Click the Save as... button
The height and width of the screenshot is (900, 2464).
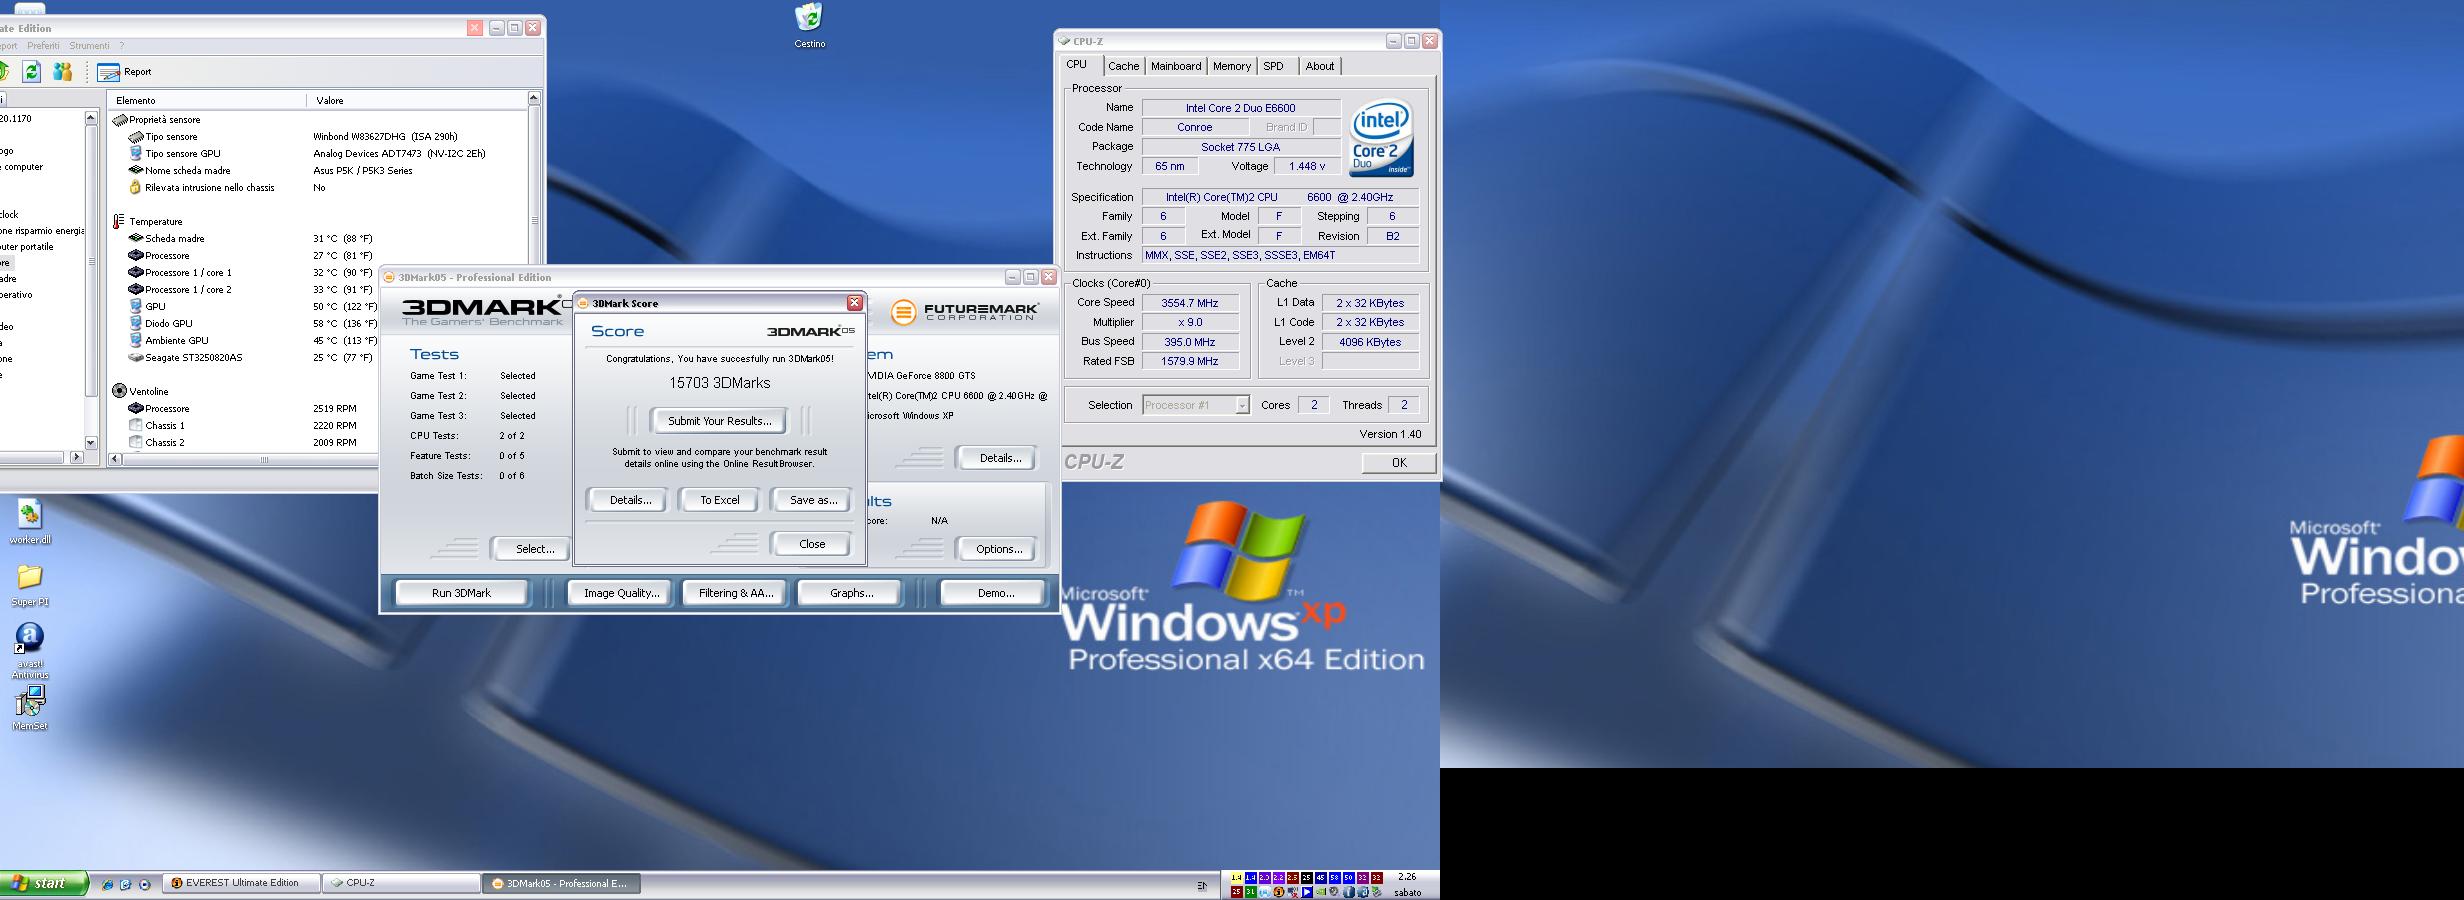pyautogui.click(x=813, y=500)
